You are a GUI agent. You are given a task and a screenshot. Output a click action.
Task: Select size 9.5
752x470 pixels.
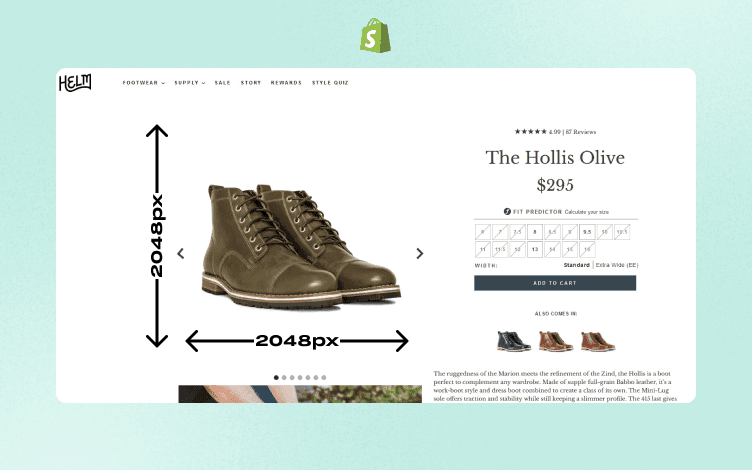[x=587, y=232]
